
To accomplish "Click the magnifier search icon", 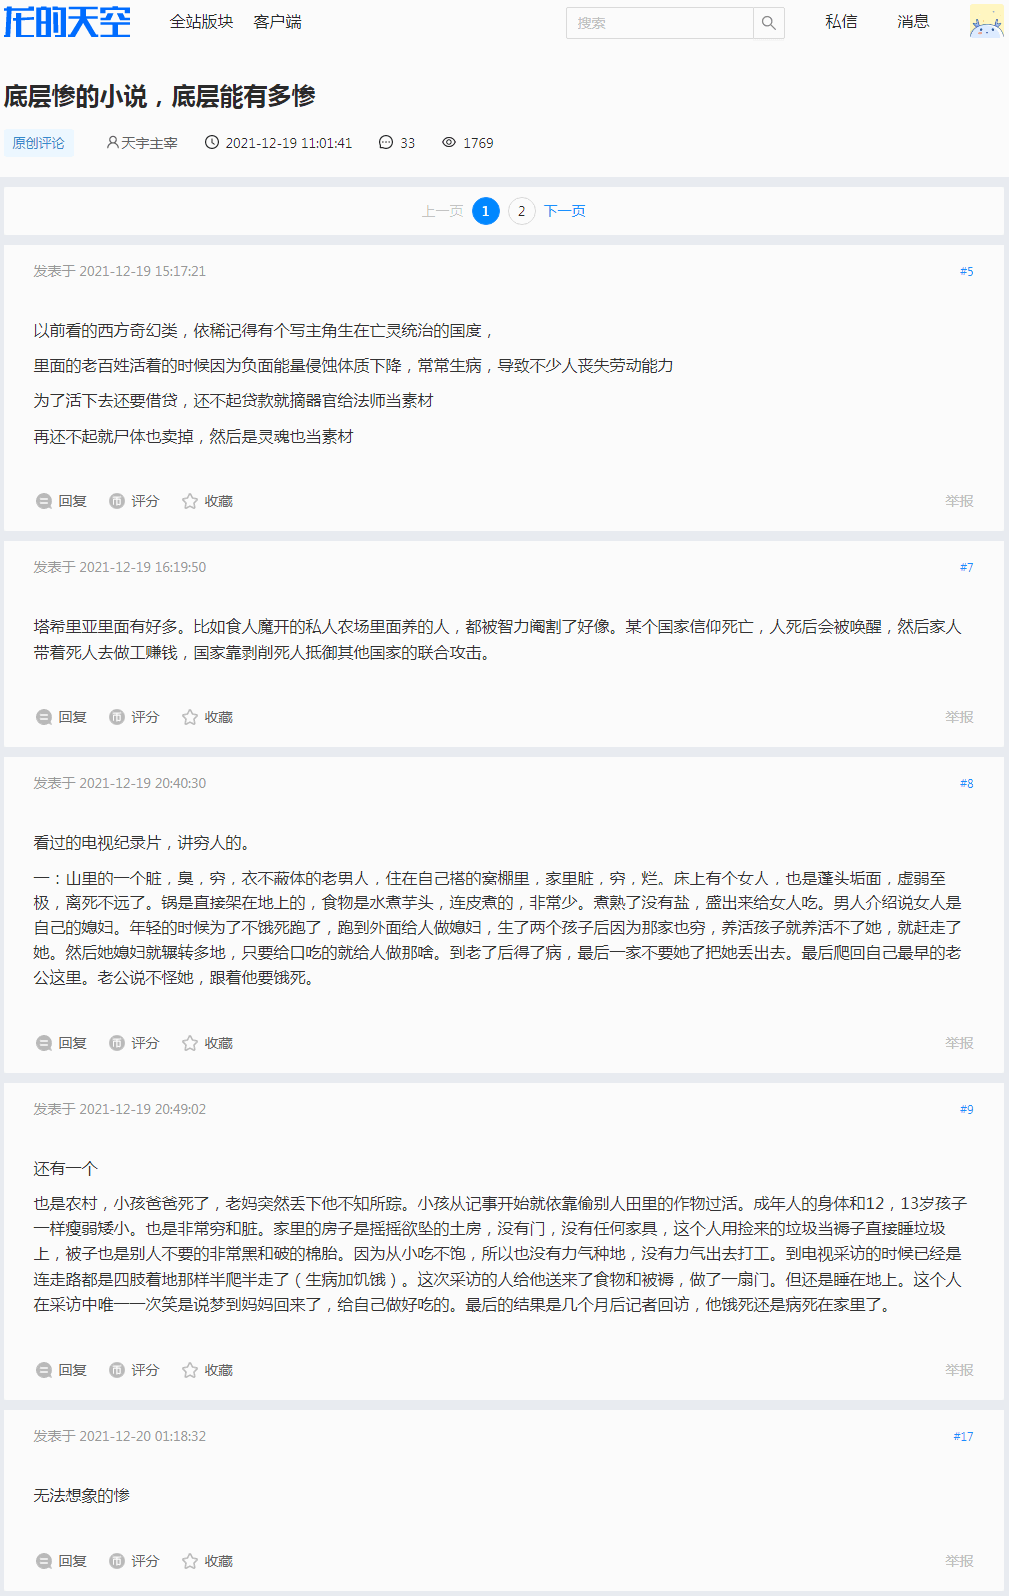I will pyautogui.click(x=768, y=23).
